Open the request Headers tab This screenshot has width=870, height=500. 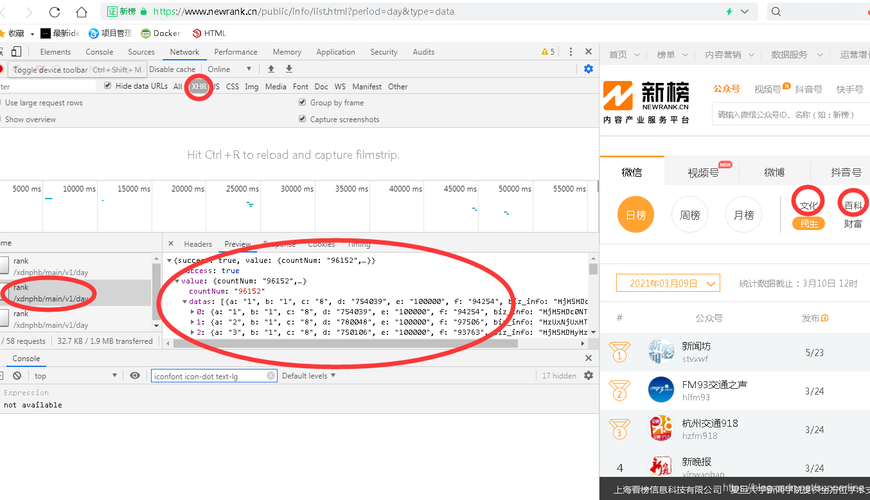click(x=198, y=244)
